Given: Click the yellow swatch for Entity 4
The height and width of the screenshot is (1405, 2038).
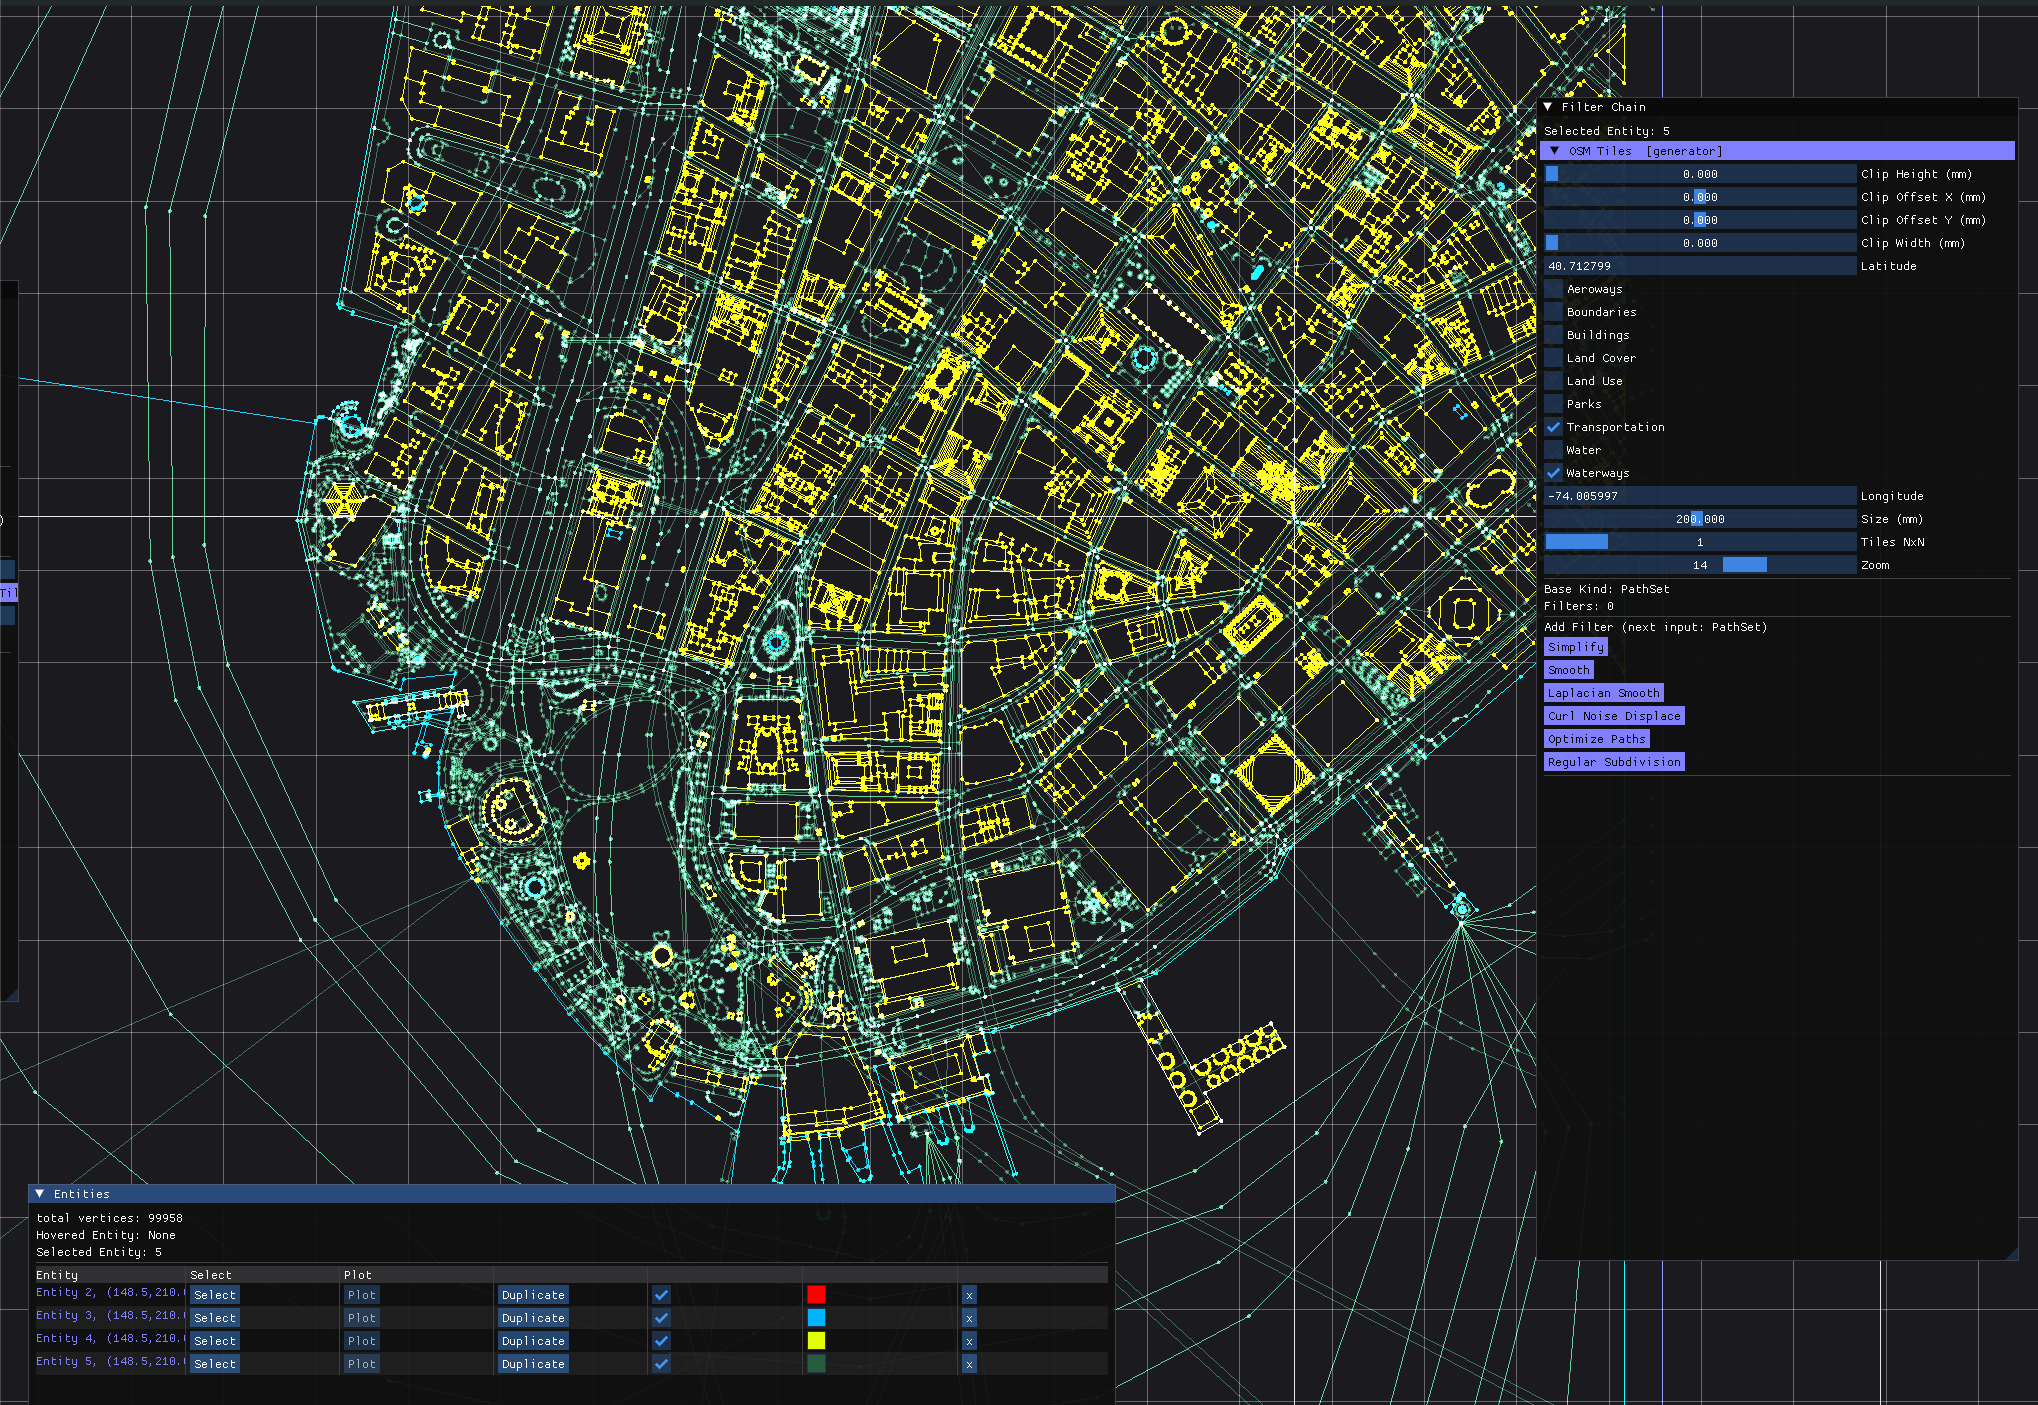Looking at the screenshot, I should click(x=816, y=1341).
